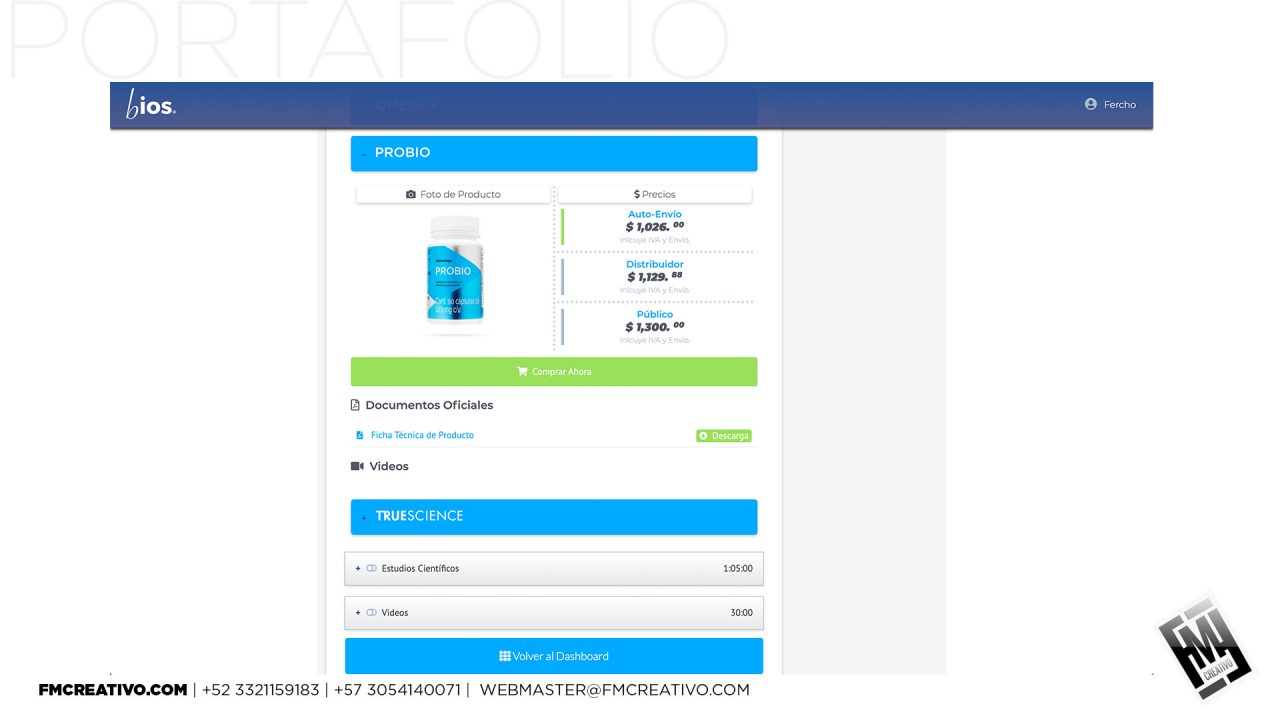The image size is (1280, 720).
Task: Collapse the PROBIO product section
Action: pos(554,153)
